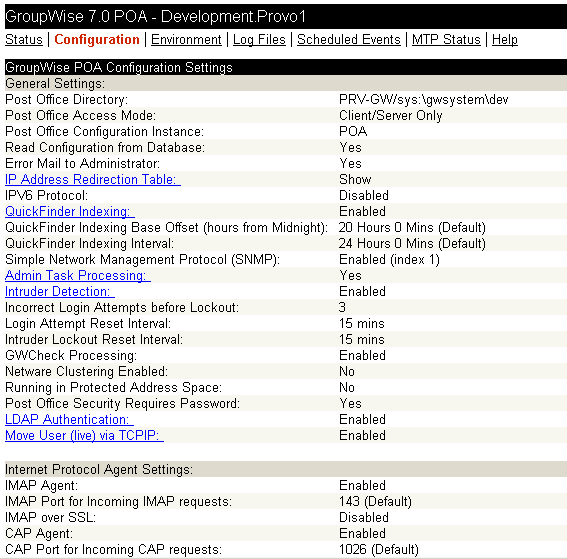Click the 'Login Attempt Reset Interval:' label
Image resolution: width=567 pixels, height=559 pixels.
(88, 323)
